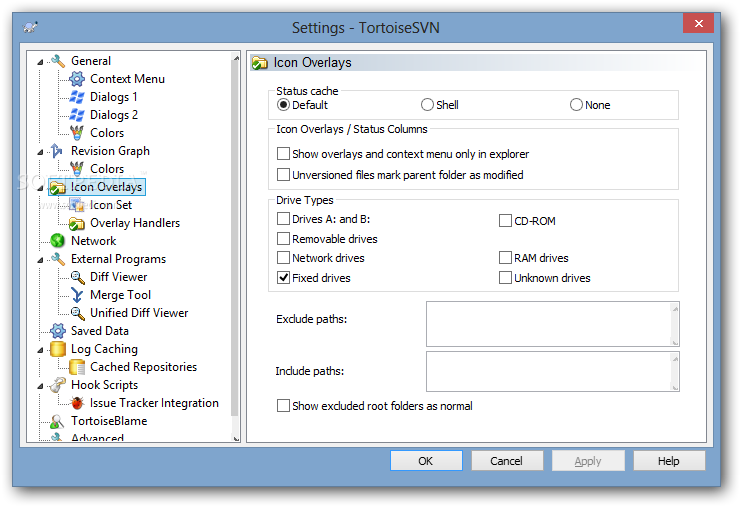
Task: Open the Network settings page
Action: click(94, 241)
